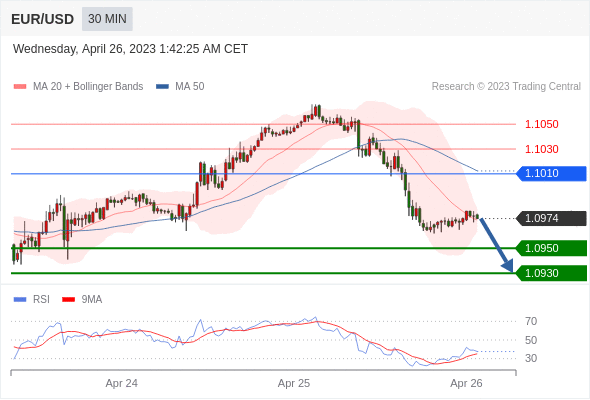Screen dimensions: 590x400
Task: Select the Research © 2023 Trading Central credit
Action: pyautogui.click(x=506, y=87)
